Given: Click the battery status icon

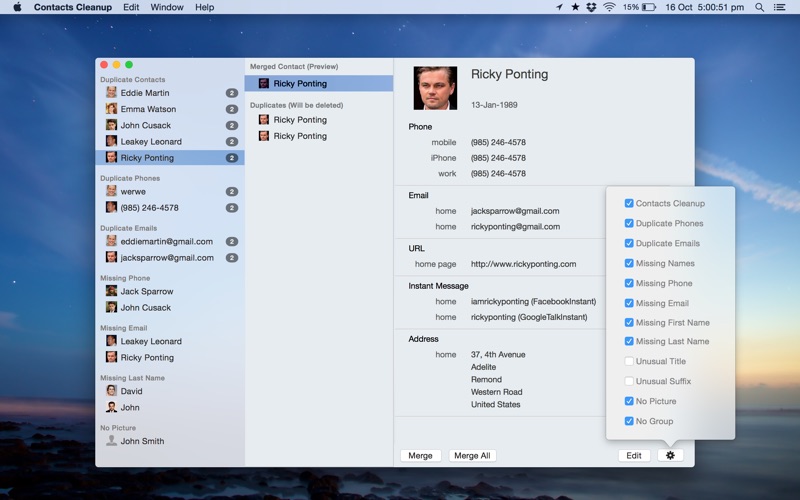Looking at the screenshot, I should (x=648, y=7).
